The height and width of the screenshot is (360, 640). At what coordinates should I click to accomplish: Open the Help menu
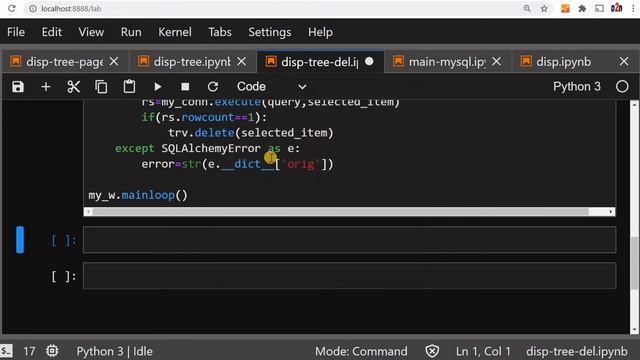(320, 32)
